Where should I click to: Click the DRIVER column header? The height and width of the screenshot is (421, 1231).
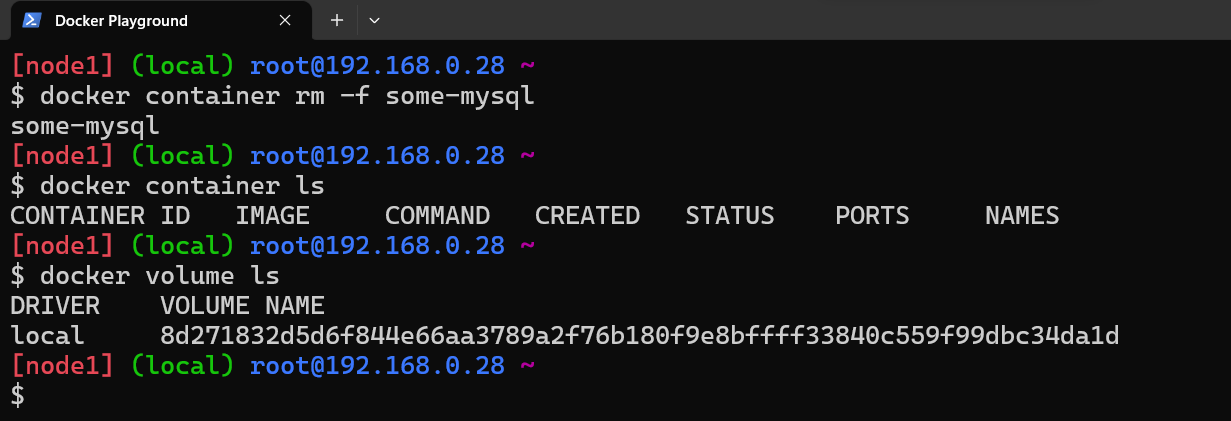tap(55, 305)
